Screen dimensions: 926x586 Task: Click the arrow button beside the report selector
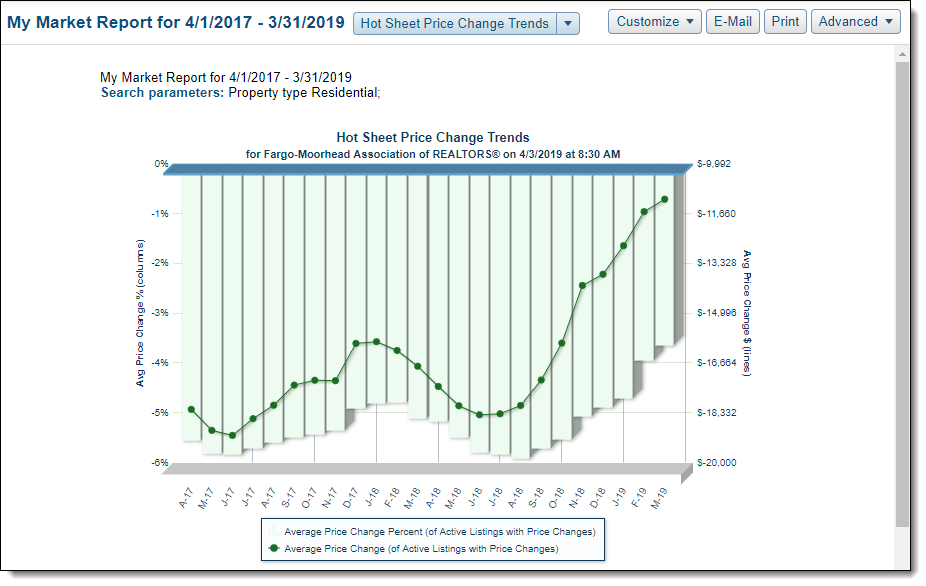(568, 23)
